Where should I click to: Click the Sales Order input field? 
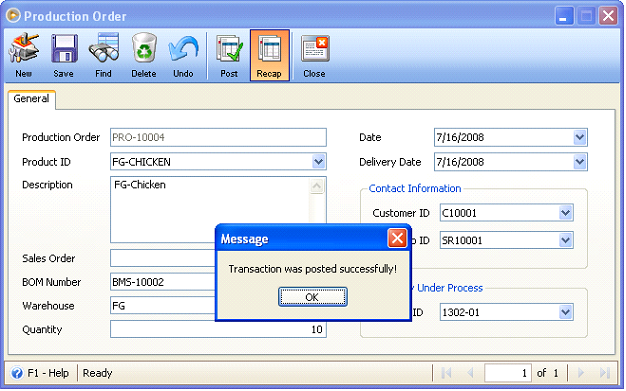coord(163,258)
